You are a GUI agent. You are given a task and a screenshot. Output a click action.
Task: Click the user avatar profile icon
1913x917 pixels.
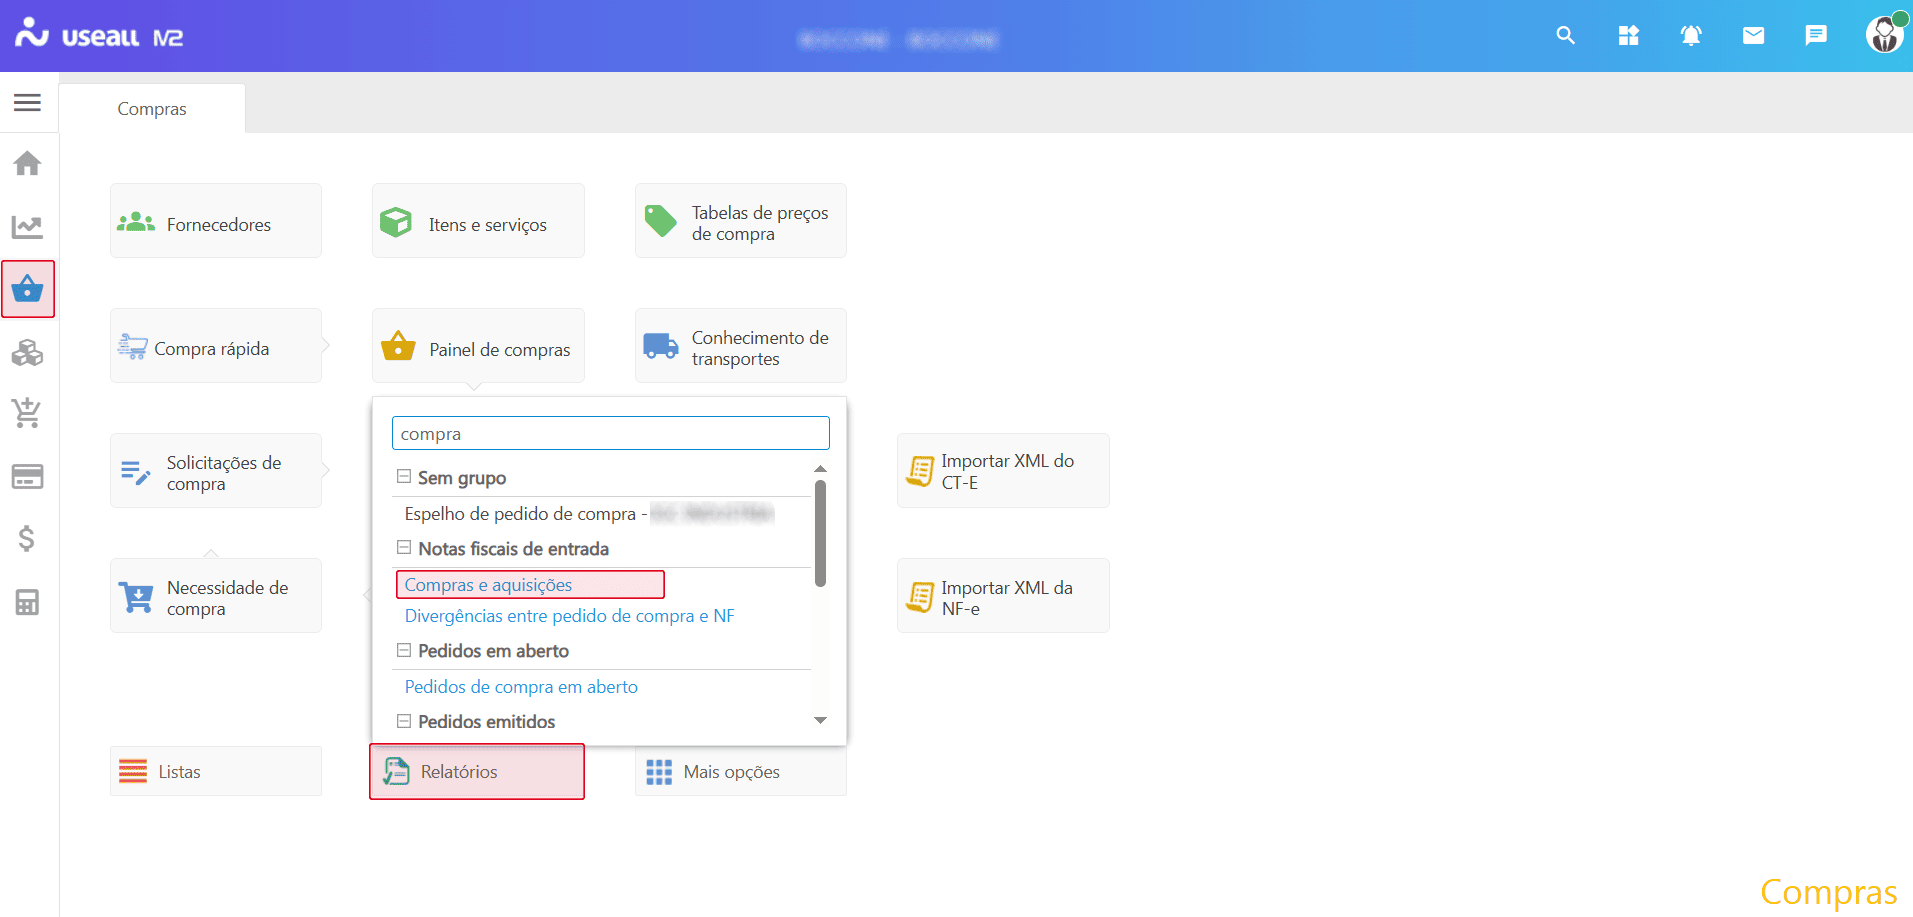[1884, 35]
